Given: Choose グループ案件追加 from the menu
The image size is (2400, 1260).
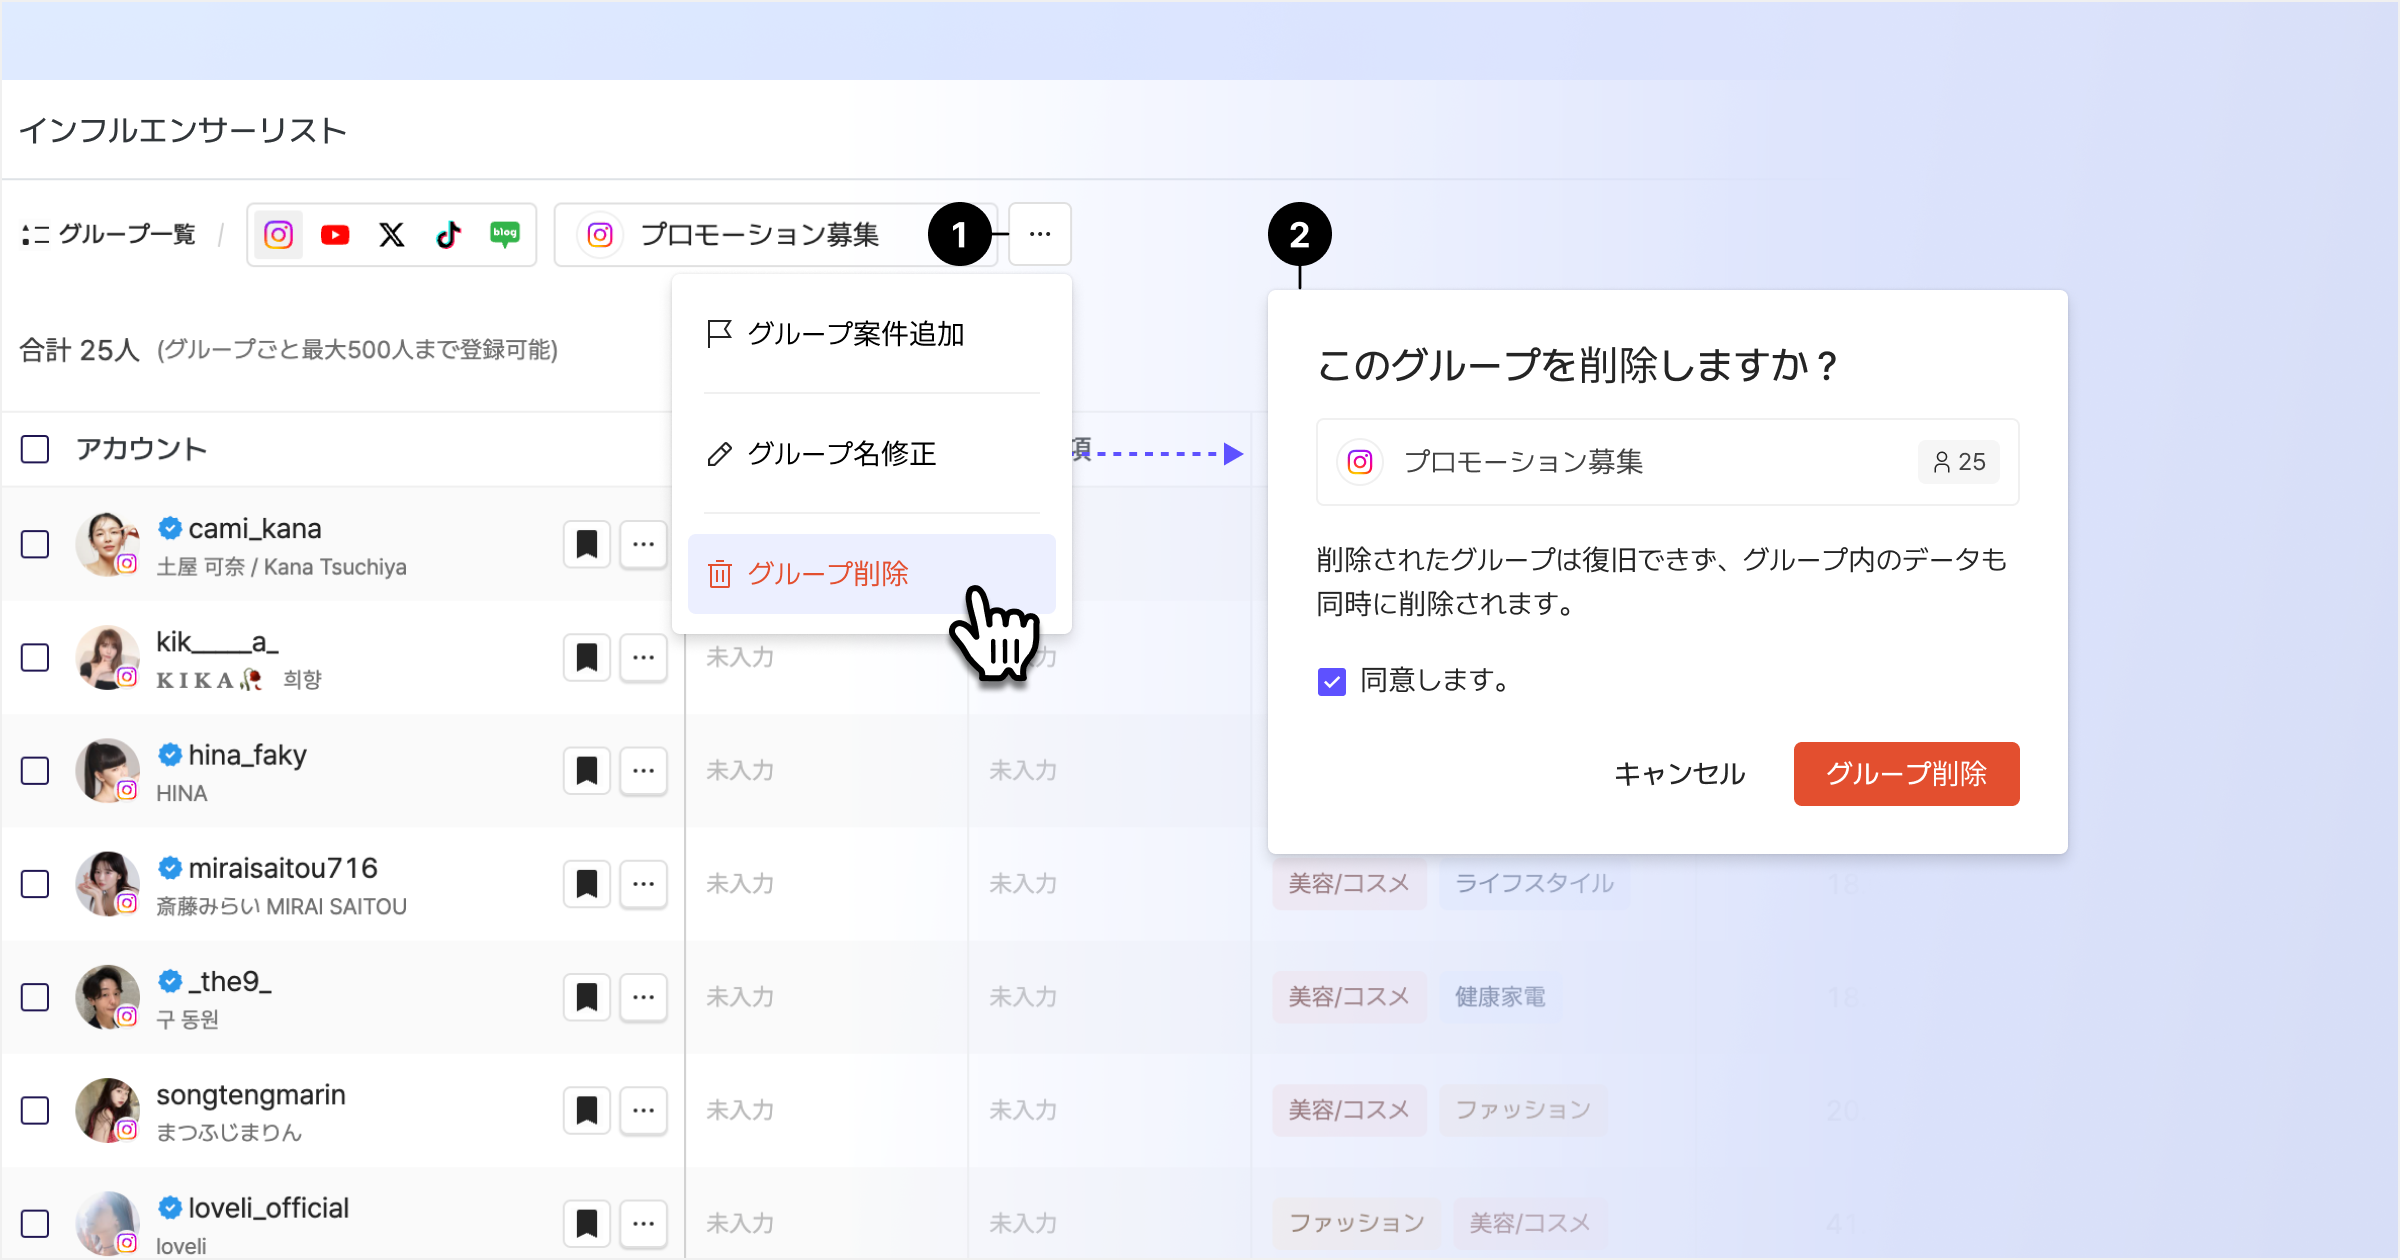Looking at the screenshot, I should [x=856, y=334].
